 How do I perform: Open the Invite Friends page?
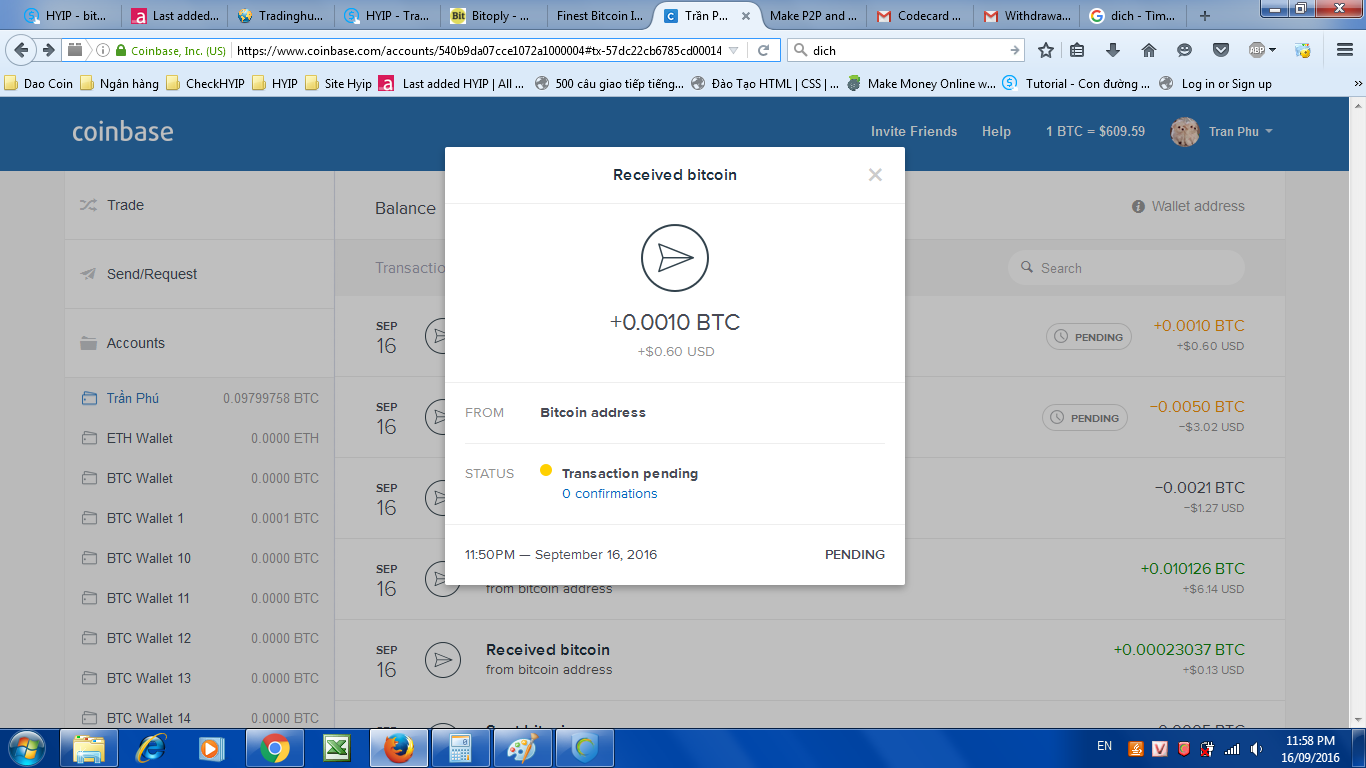pos(914,131)
